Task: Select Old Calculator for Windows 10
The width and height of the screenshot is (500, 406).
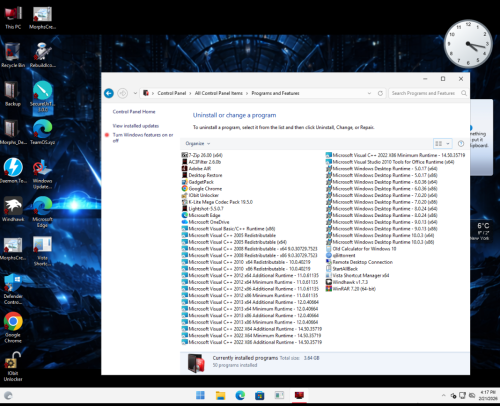Action: pos(361,249)
